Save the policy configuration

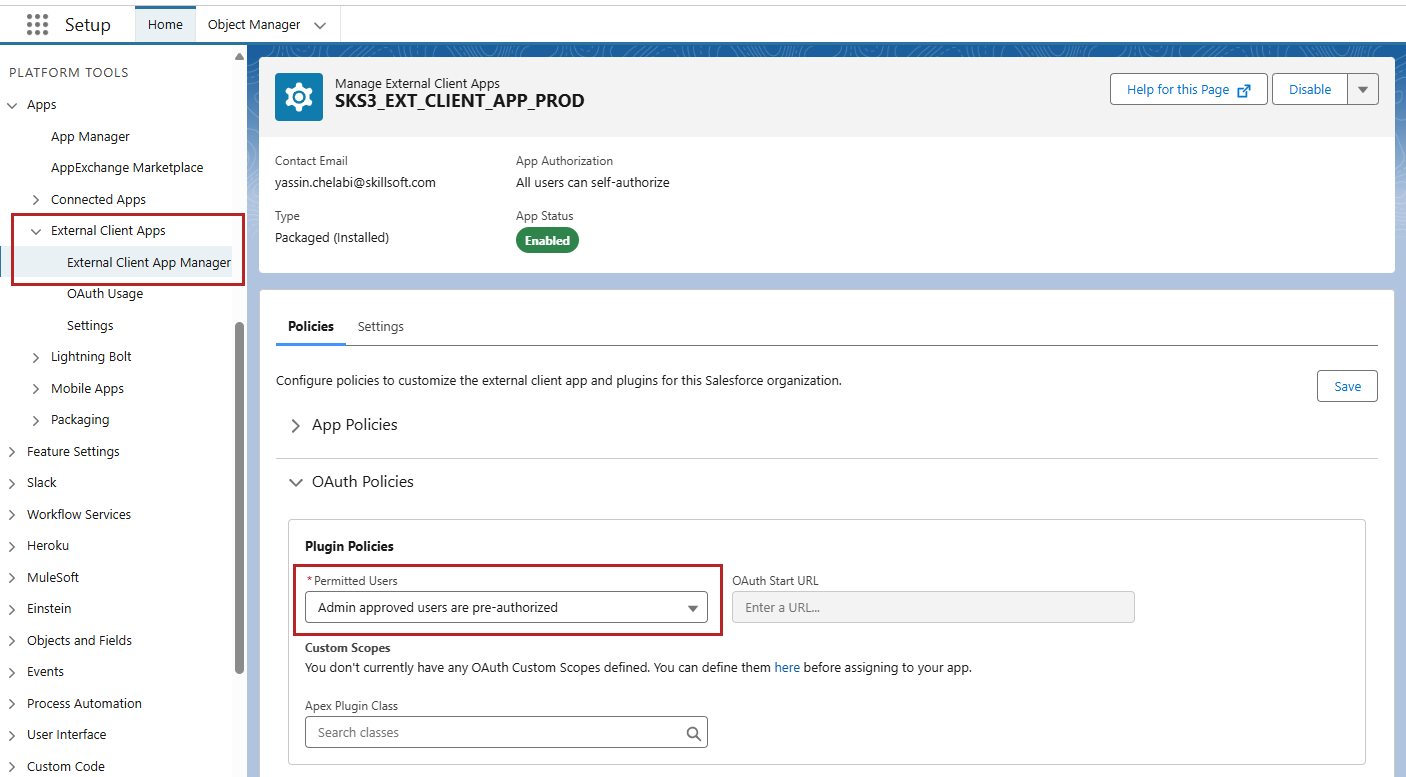tap(1347, 386)
